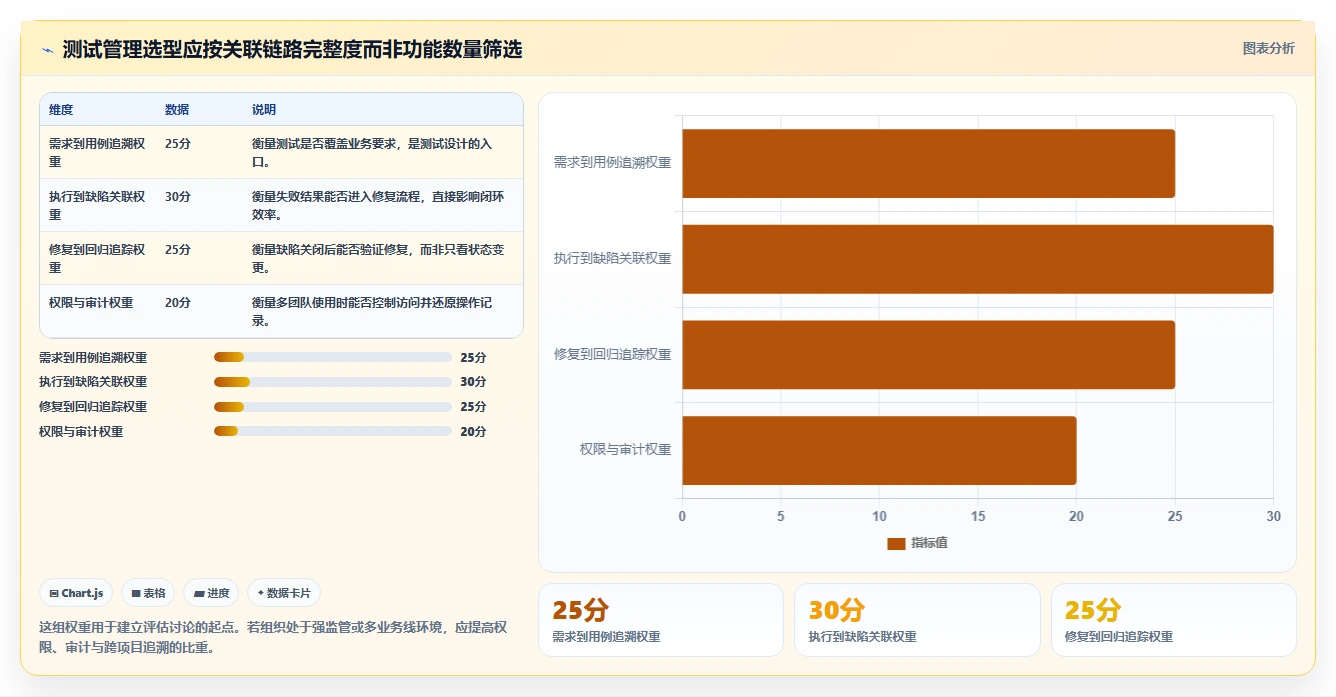This screenshot has width=1336, height=697.
Task: Open the 30分 执行到缺陷关联权重 data card
Action: 917,620
